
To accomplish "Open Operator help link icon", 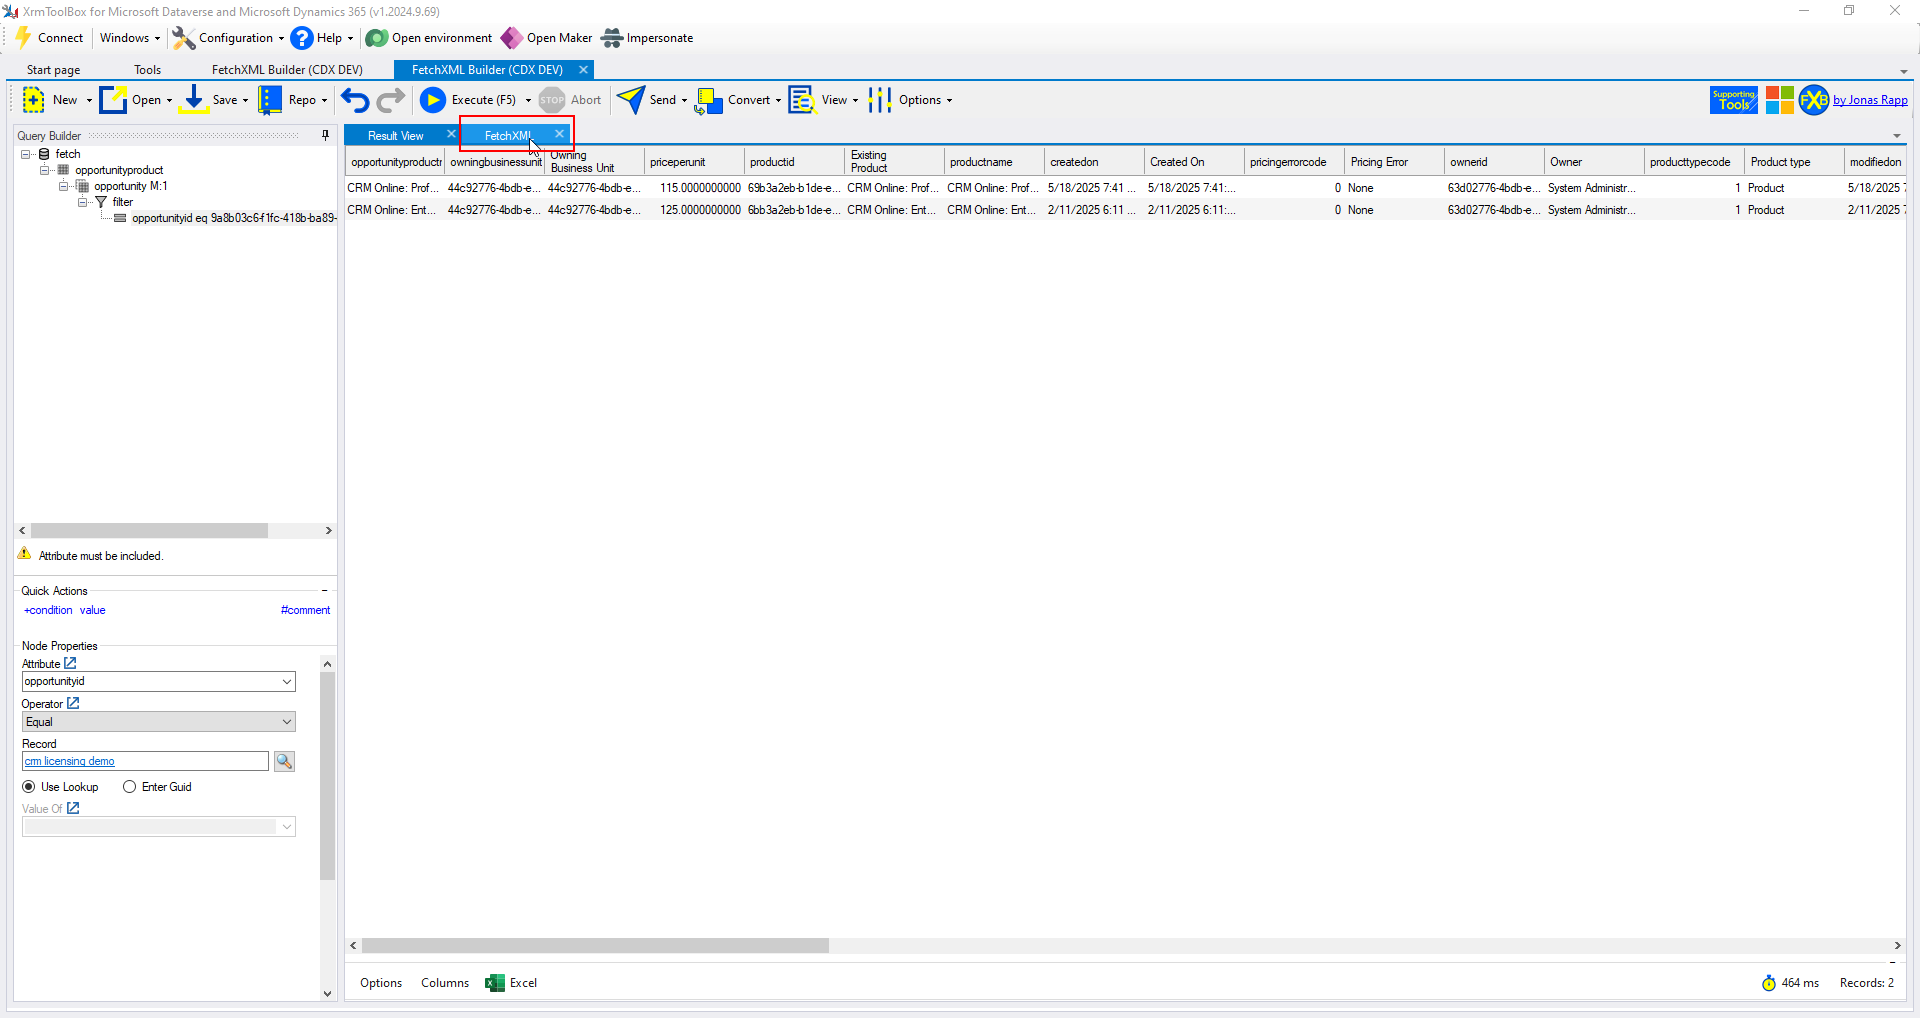I will tap(73, 703).
